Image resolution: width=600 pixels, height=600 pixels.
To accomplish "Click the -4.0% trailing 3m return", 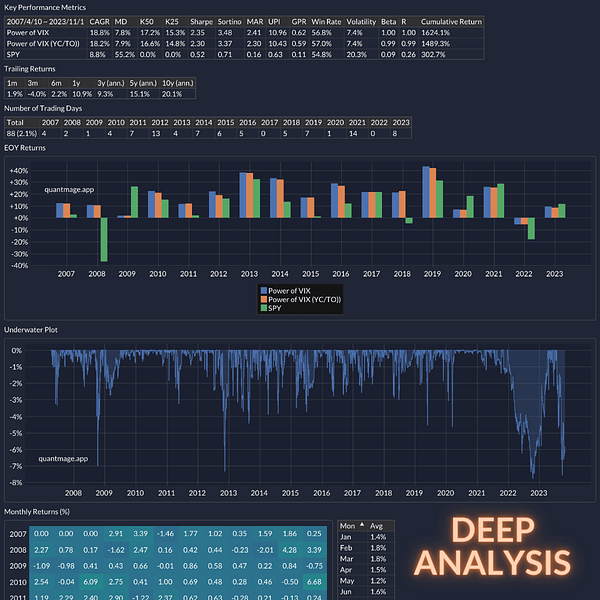I will (37, 94).
